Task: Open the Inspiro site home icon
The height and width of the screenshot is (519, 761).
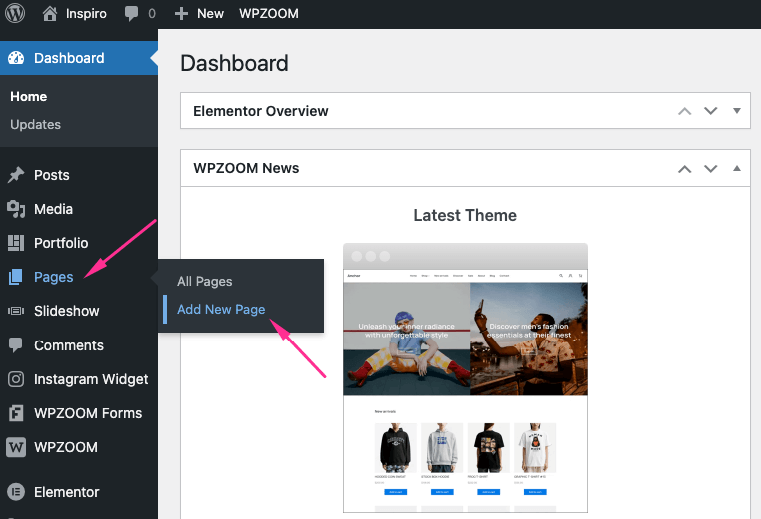Action: (x=50, y=14)
